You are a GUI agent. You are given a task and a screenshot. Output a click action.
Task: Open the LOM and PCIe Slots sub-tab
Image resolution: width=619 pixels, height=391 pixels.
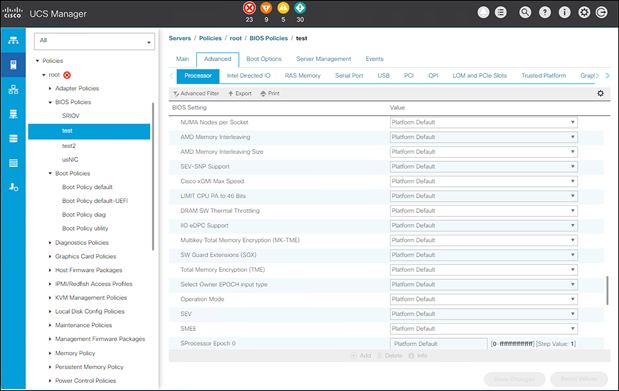coord(480,75)
